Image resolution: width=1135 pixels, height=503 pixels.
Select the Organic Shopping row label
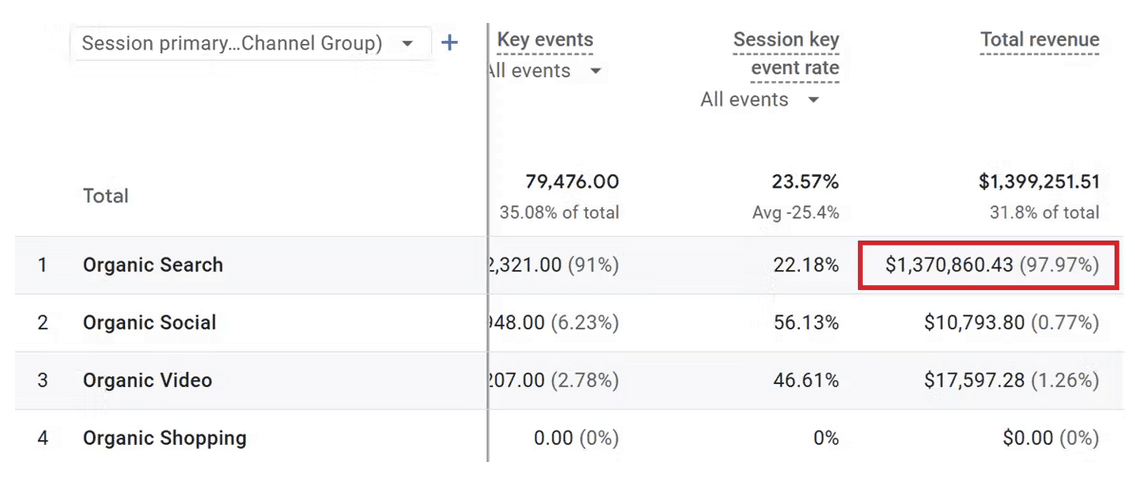click(x=164, y=438)
